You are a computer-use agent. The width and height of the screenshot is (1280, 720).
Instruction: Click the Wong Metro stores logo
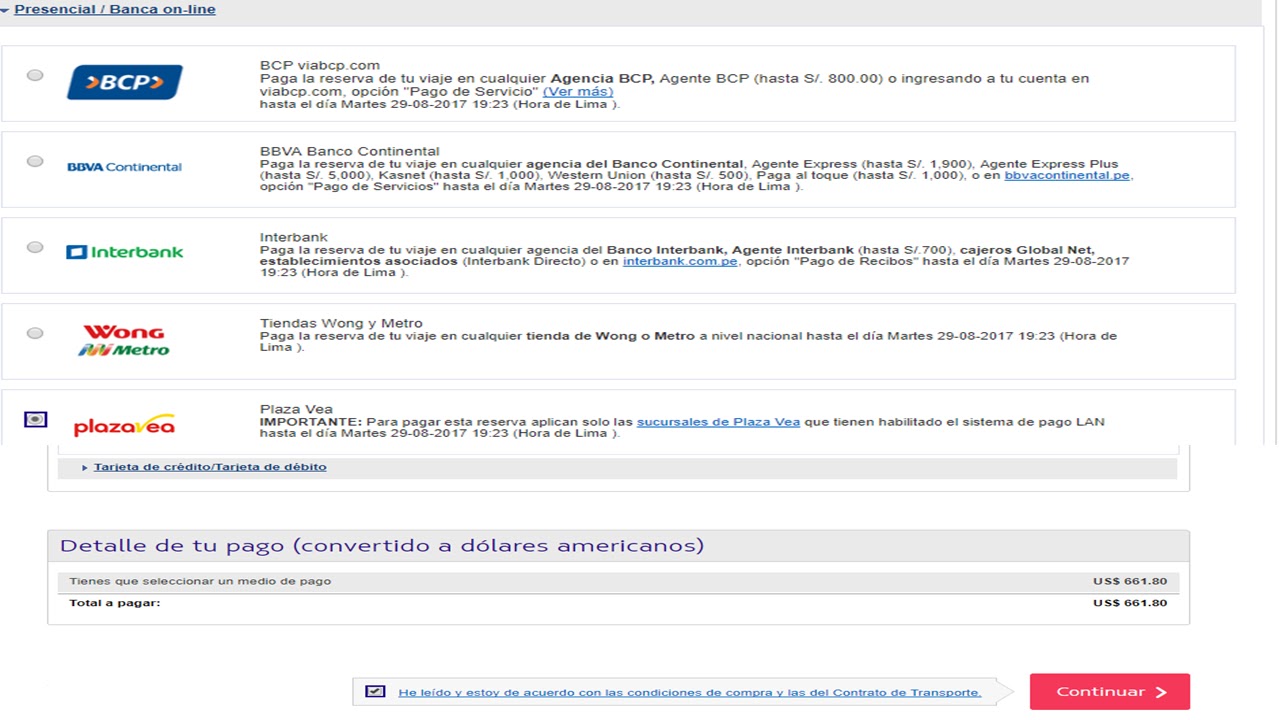[125, 340]
